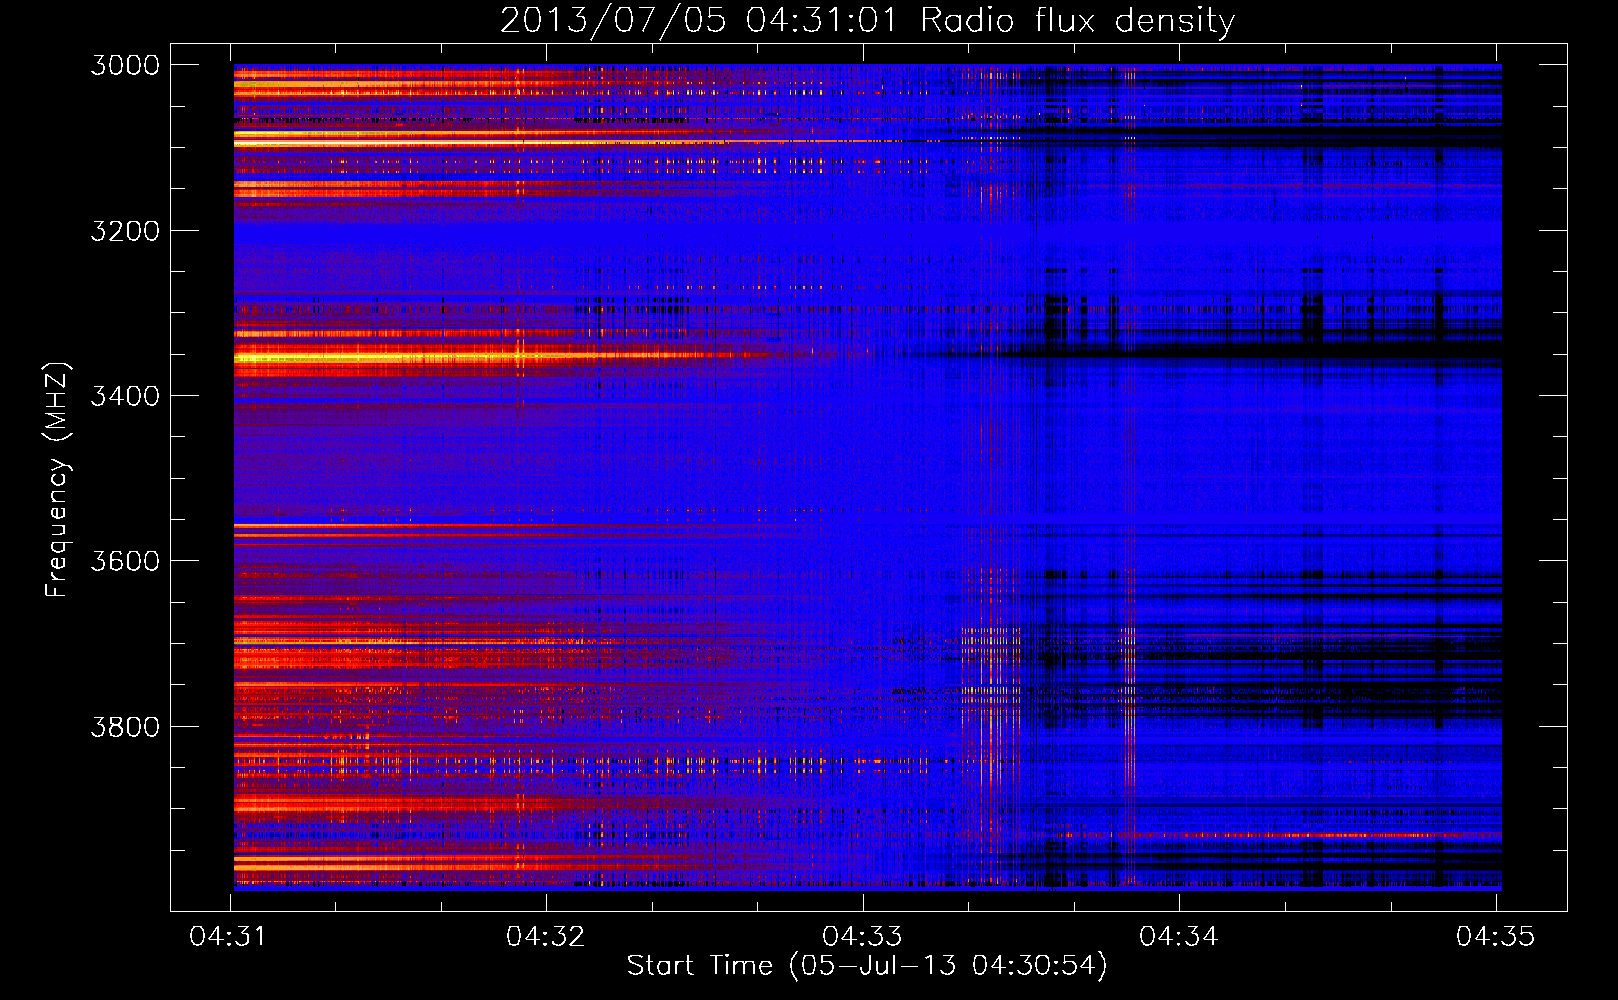Click the 04:33 time tick label
The image size is (1618, 1000).
click(x=862, y=937)
